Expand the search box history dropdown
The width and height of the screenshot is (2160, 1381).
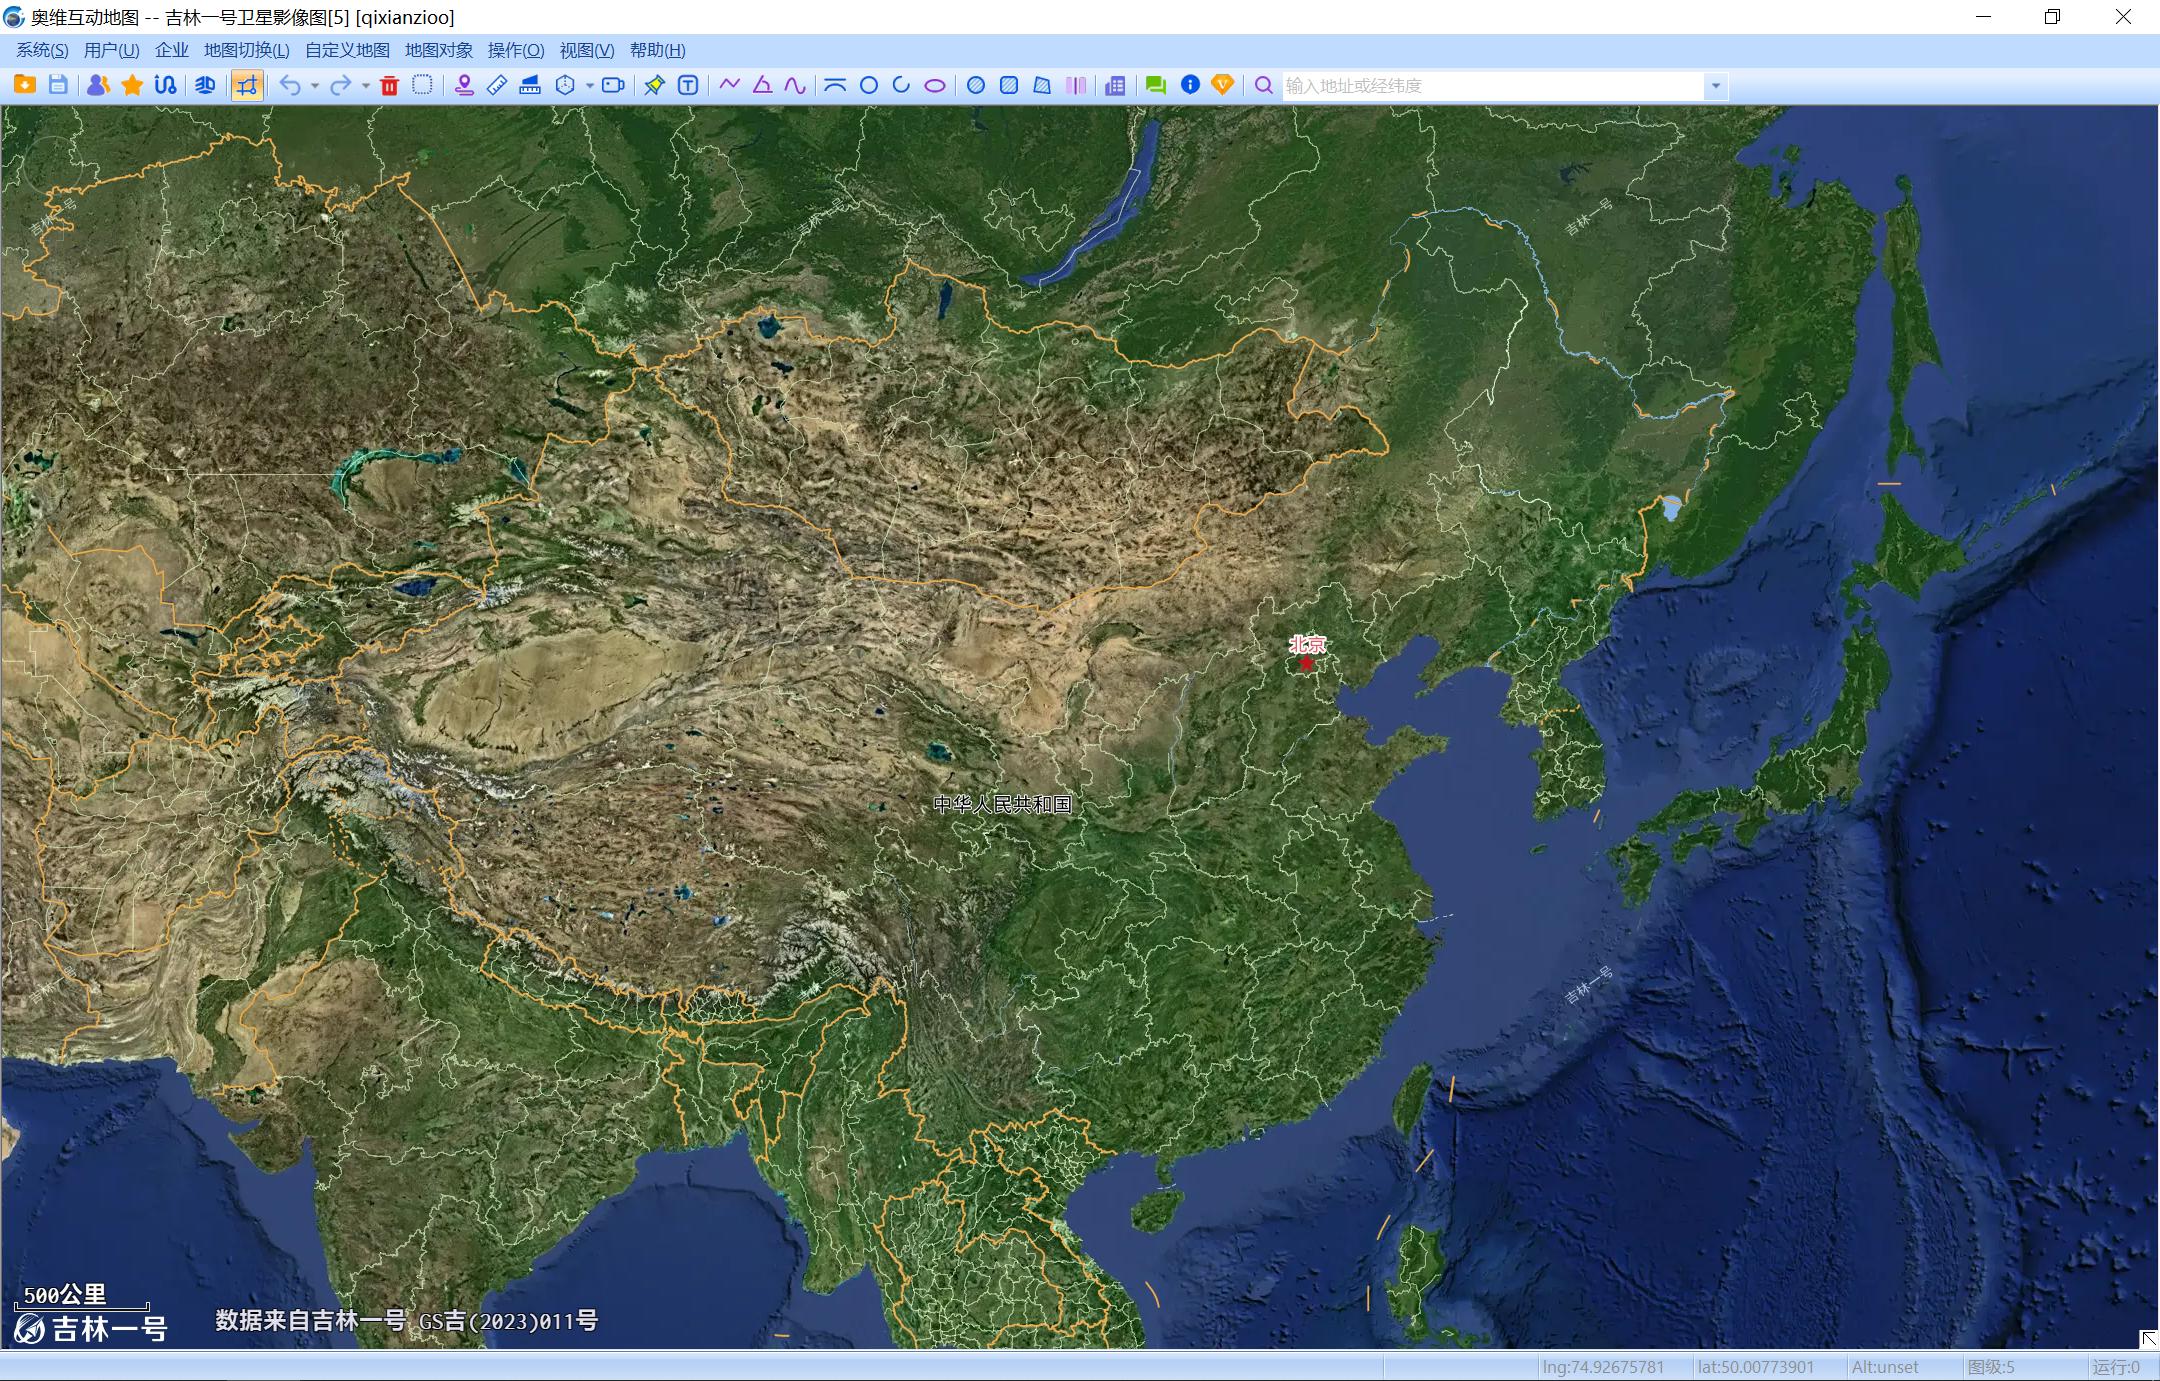(1716, 86)
